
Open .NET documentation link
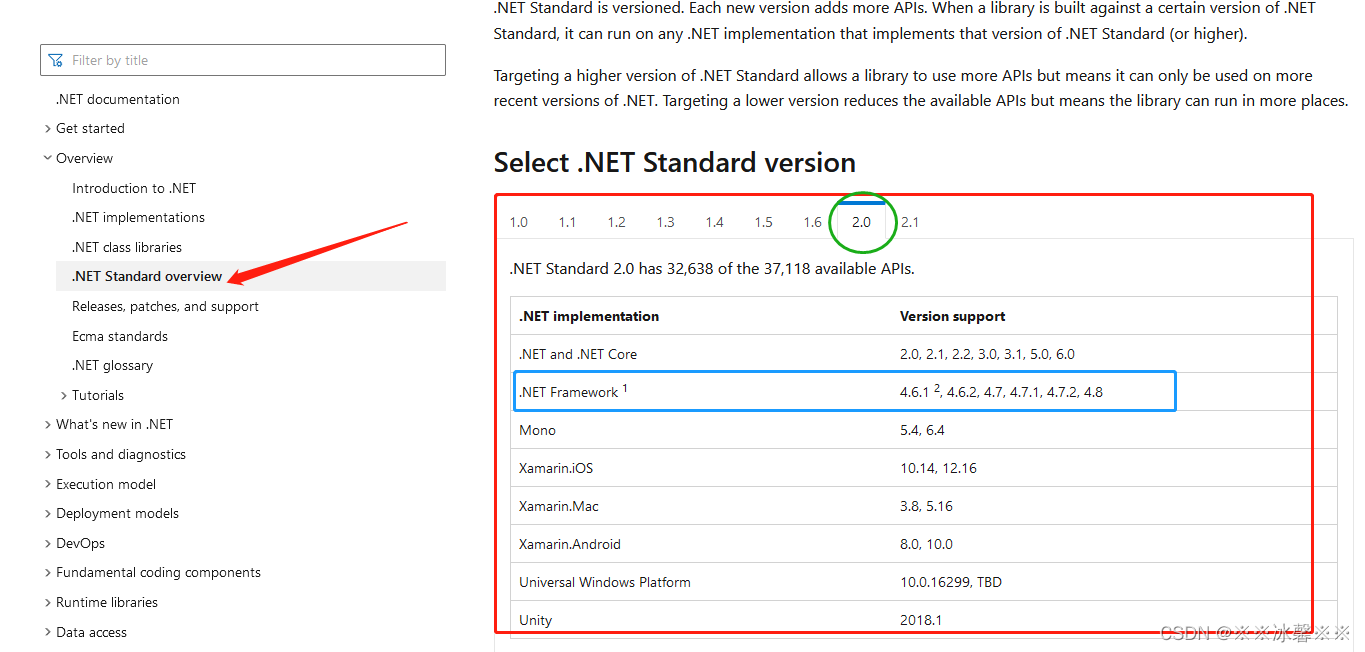coord(118,99)
